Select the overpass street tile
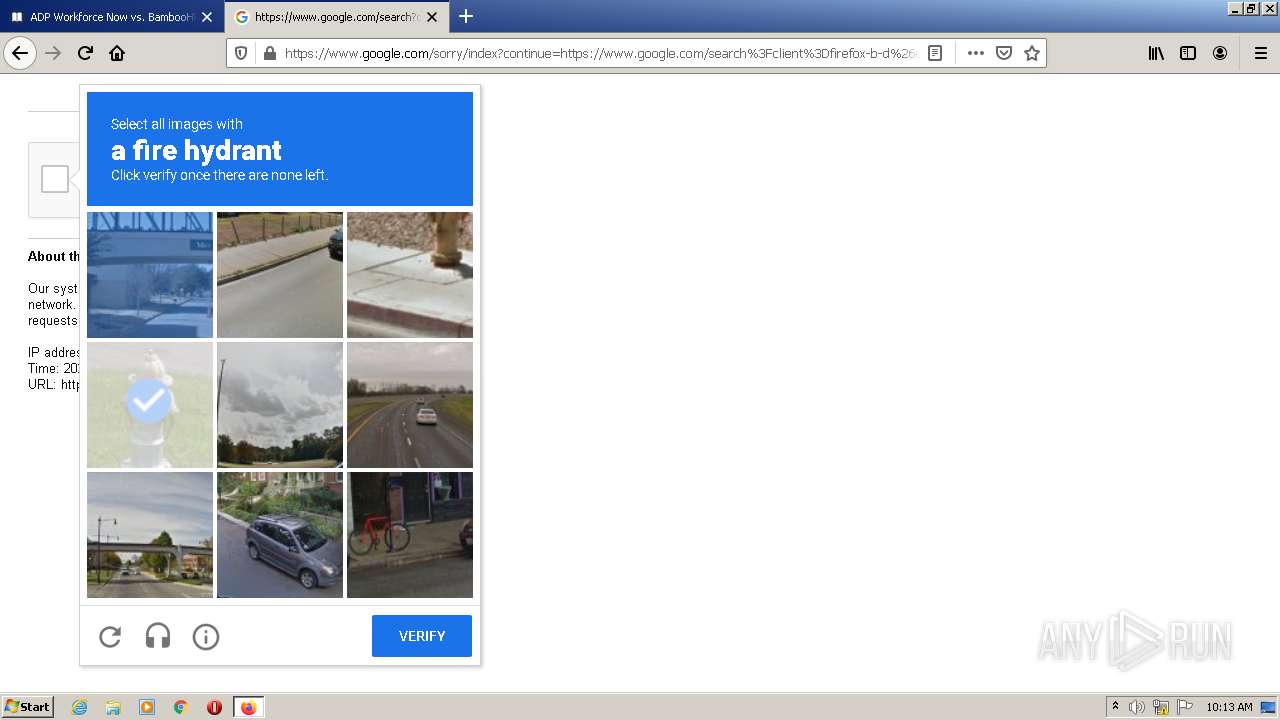The image size is (1280, 720). point(150,535)
